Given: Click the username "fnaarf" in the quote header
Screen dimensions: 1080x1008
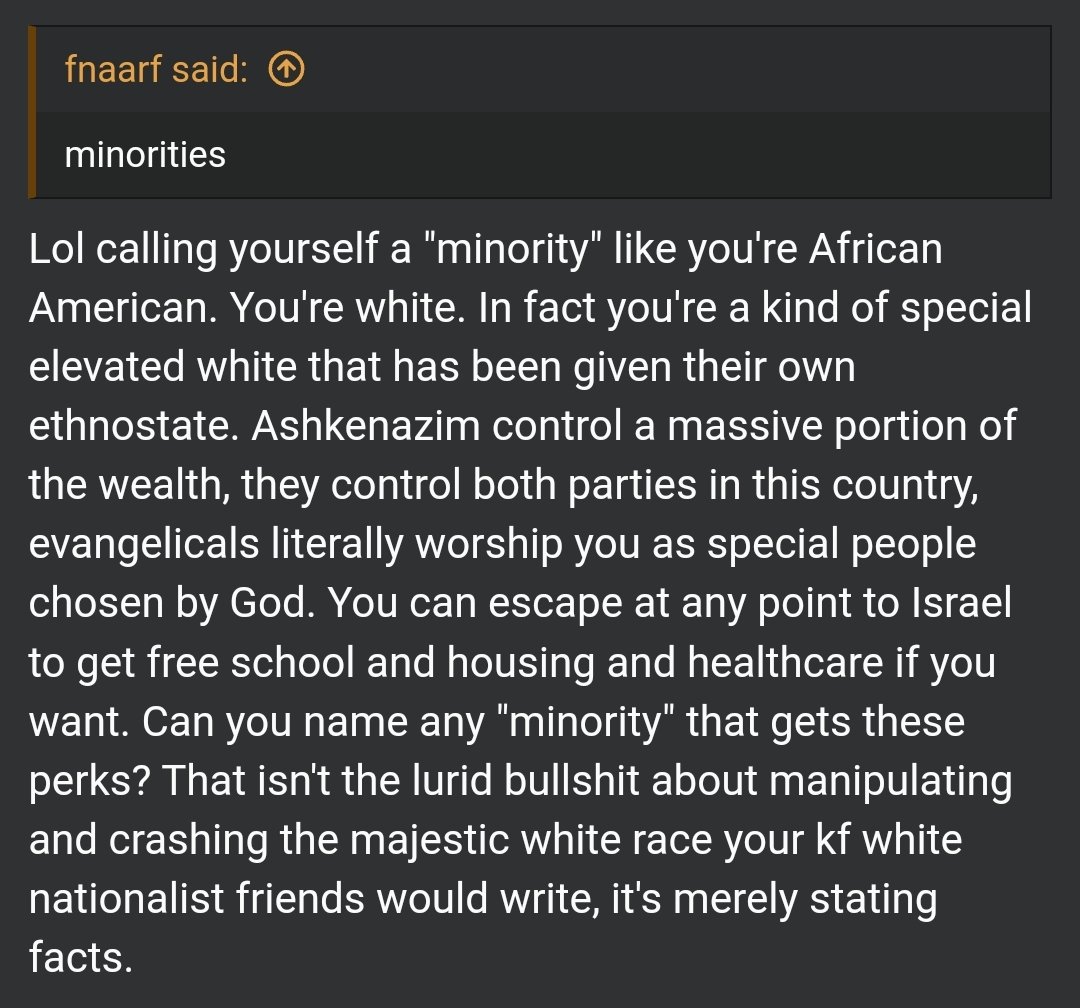Looking at the screenshot, I should click(112, 70).
